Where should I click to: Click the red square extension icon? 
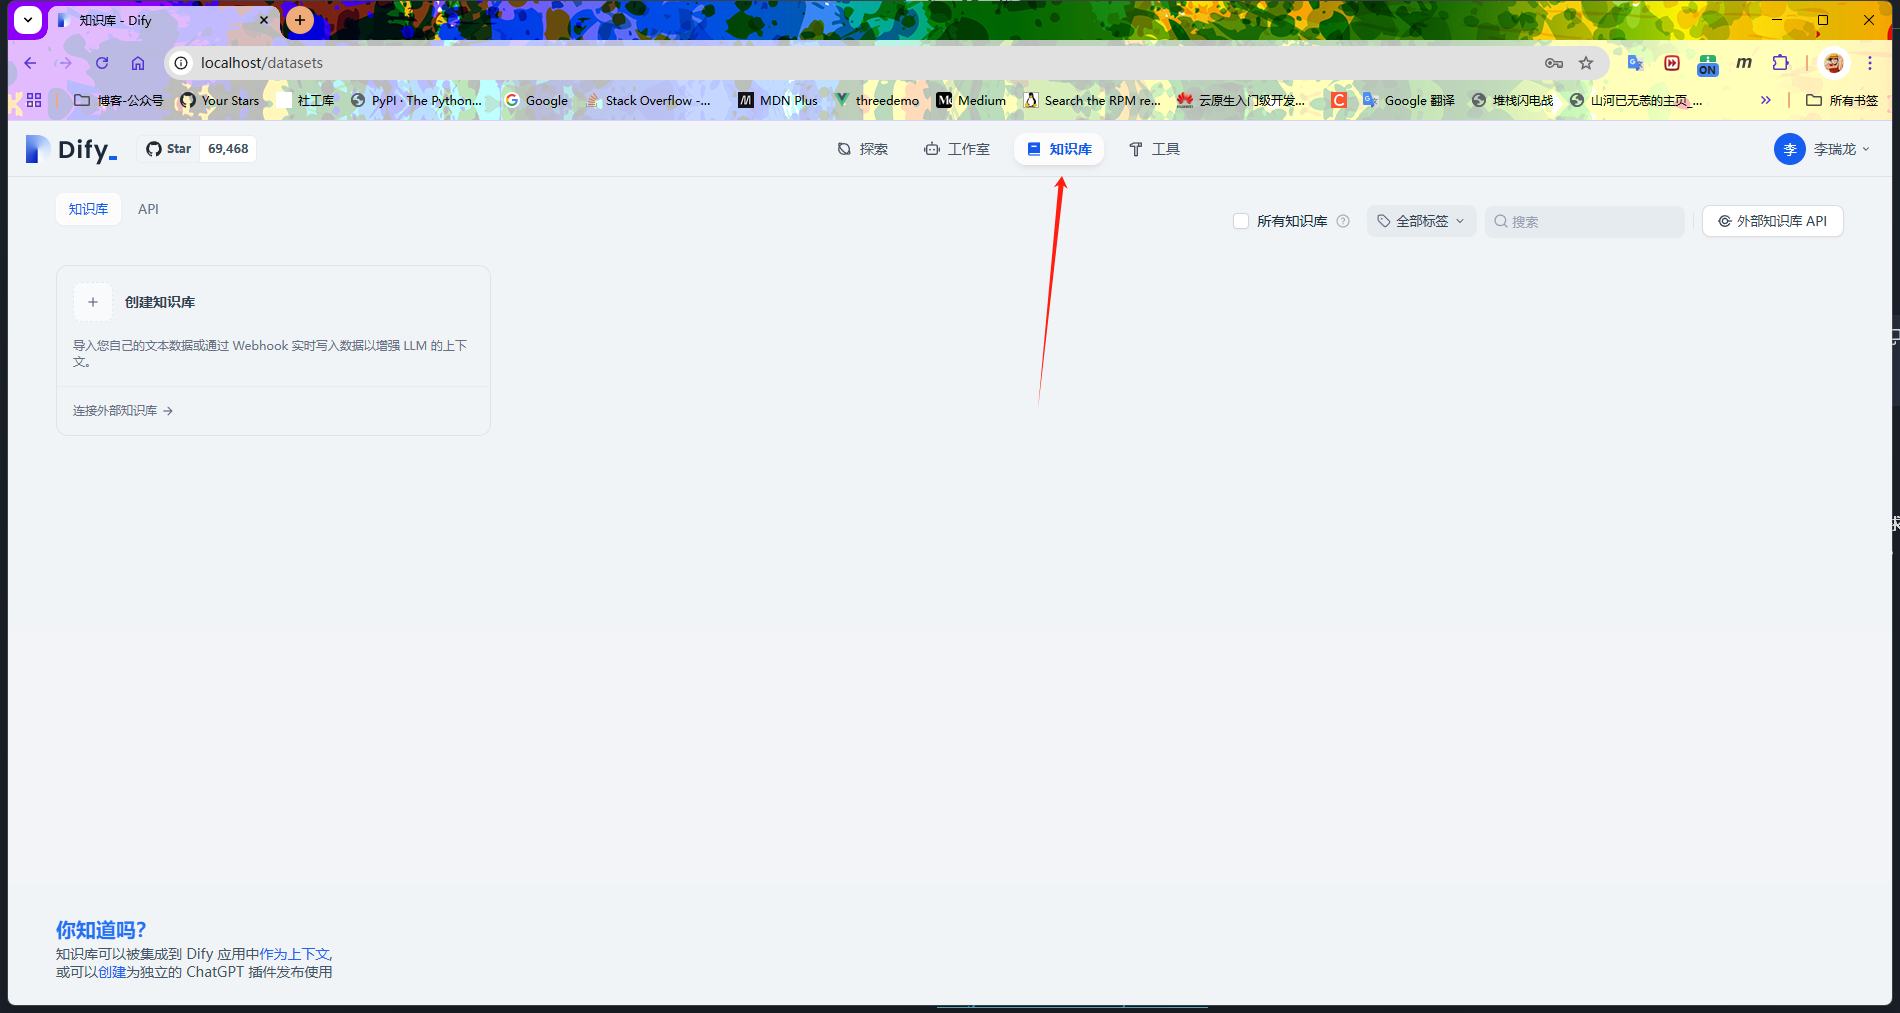coord(1672,63)
